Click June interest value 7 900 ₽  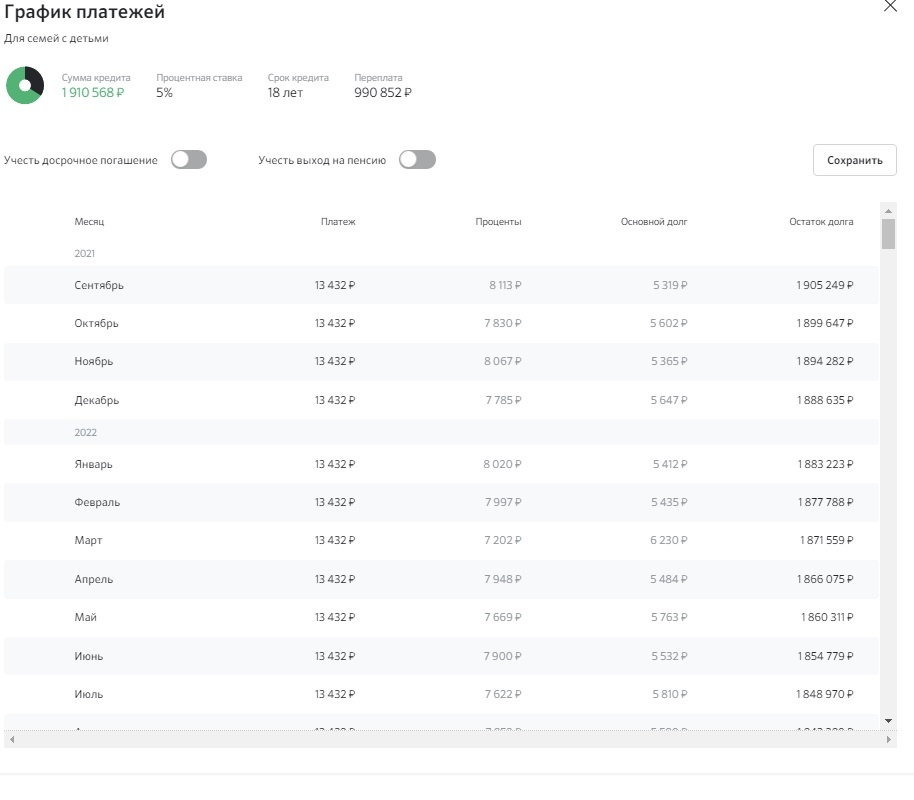[502, 656]
